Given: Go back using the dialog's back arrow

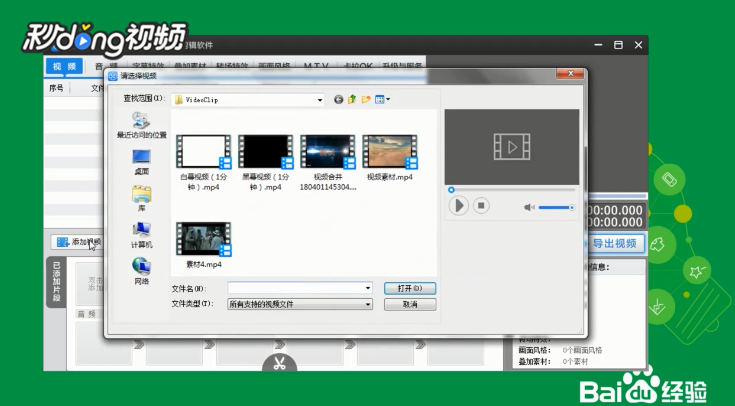Looking at the screenshot, I should pos(338,99).
